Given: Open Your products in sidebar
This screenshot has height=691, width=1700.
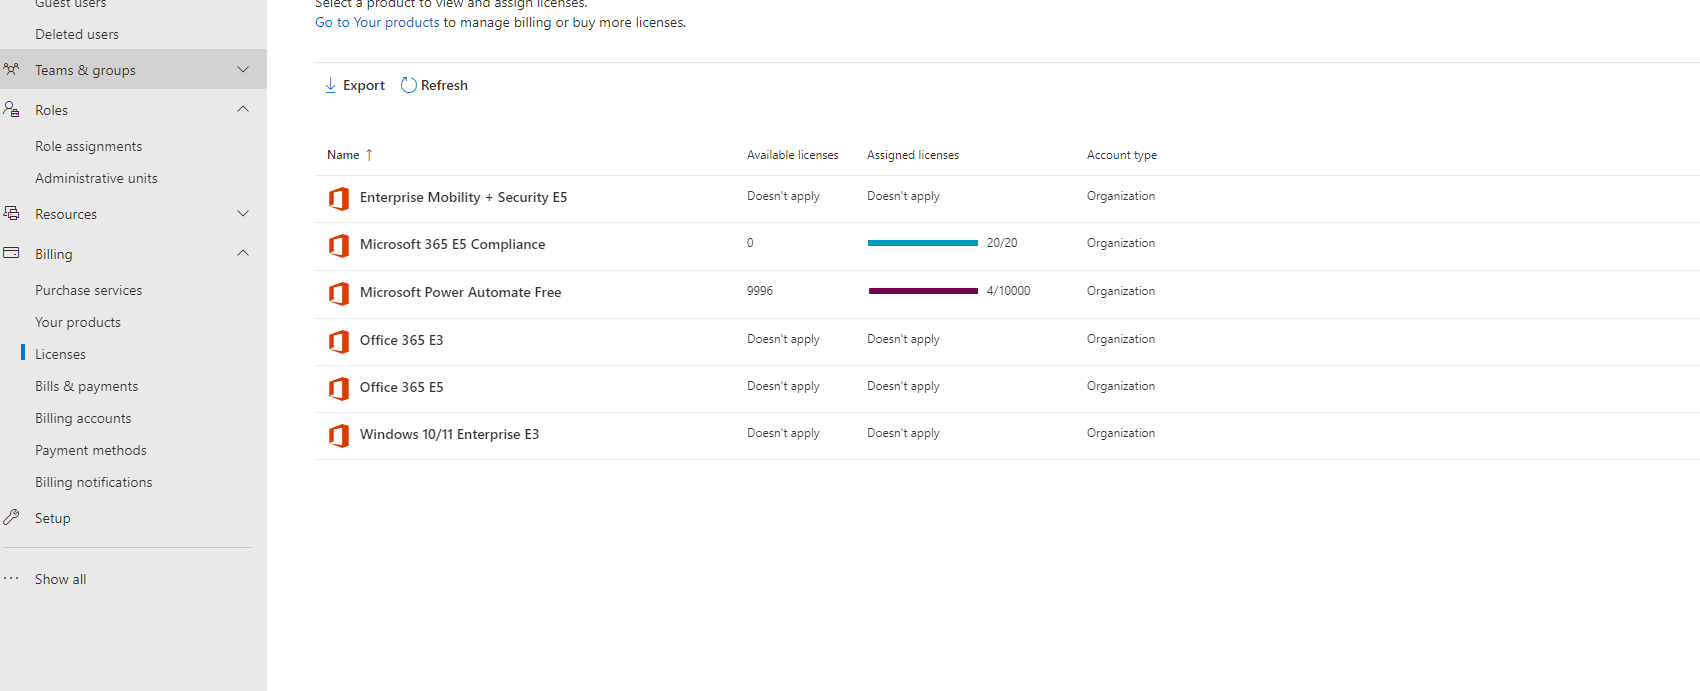Looking at the screenshot, I should click(x=78, y=322).
